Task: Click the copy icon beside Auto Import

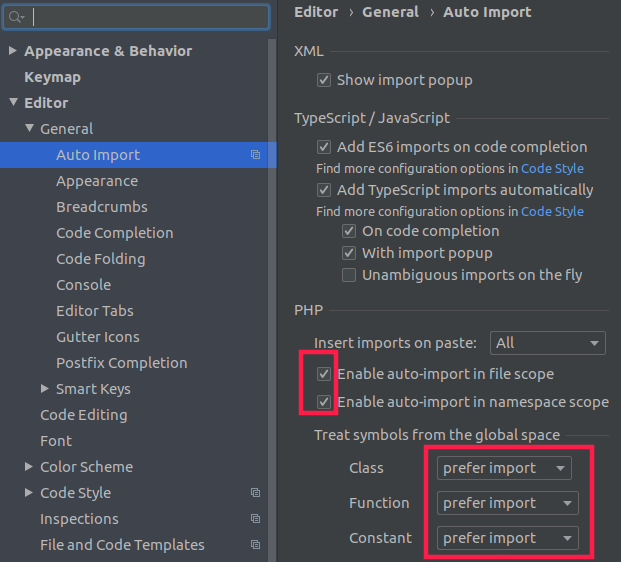Action: 255,155
